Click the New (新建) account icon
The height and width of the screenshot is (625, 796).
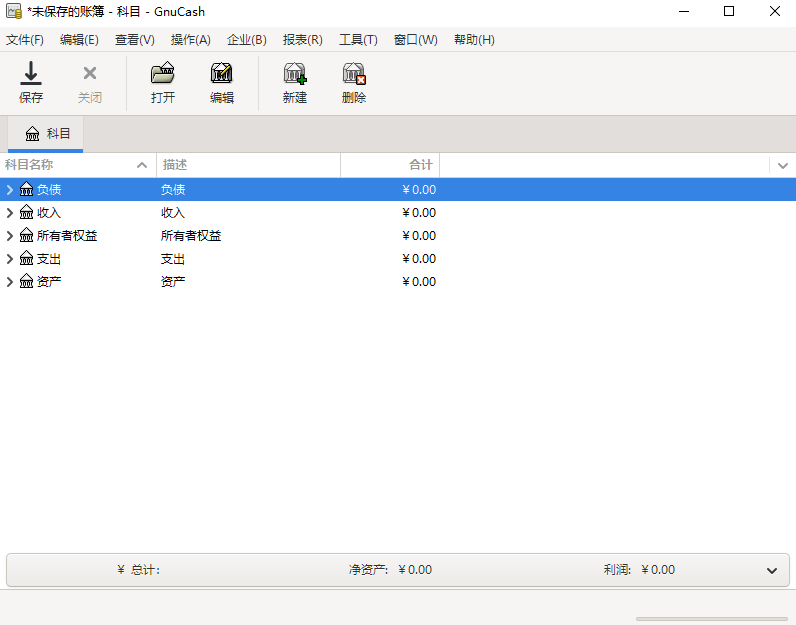(295, 73)
